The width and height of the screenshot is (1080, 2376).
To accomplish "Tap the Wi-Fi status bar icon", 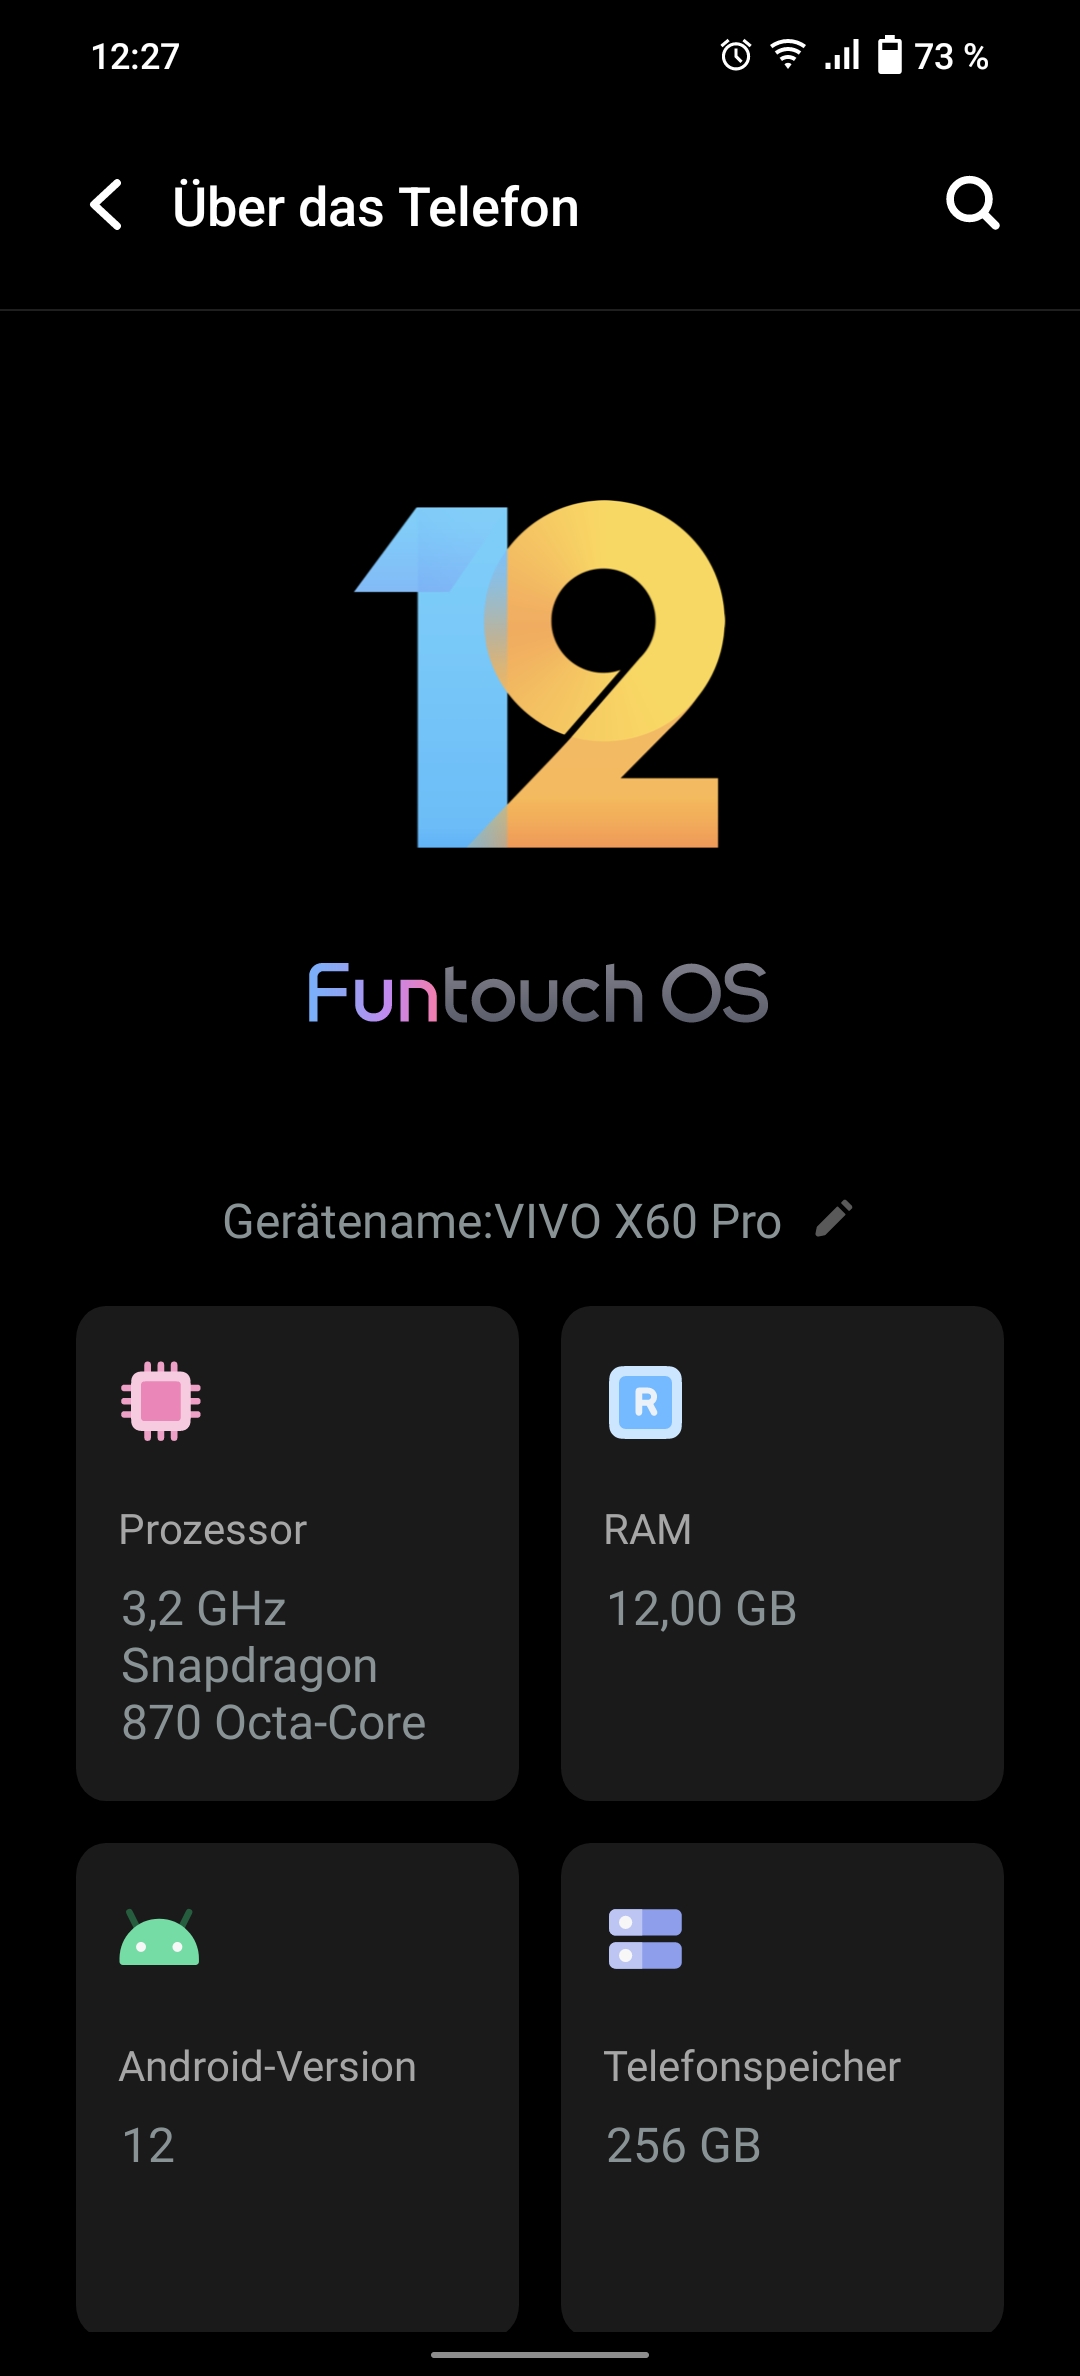I will pos(788,55).
